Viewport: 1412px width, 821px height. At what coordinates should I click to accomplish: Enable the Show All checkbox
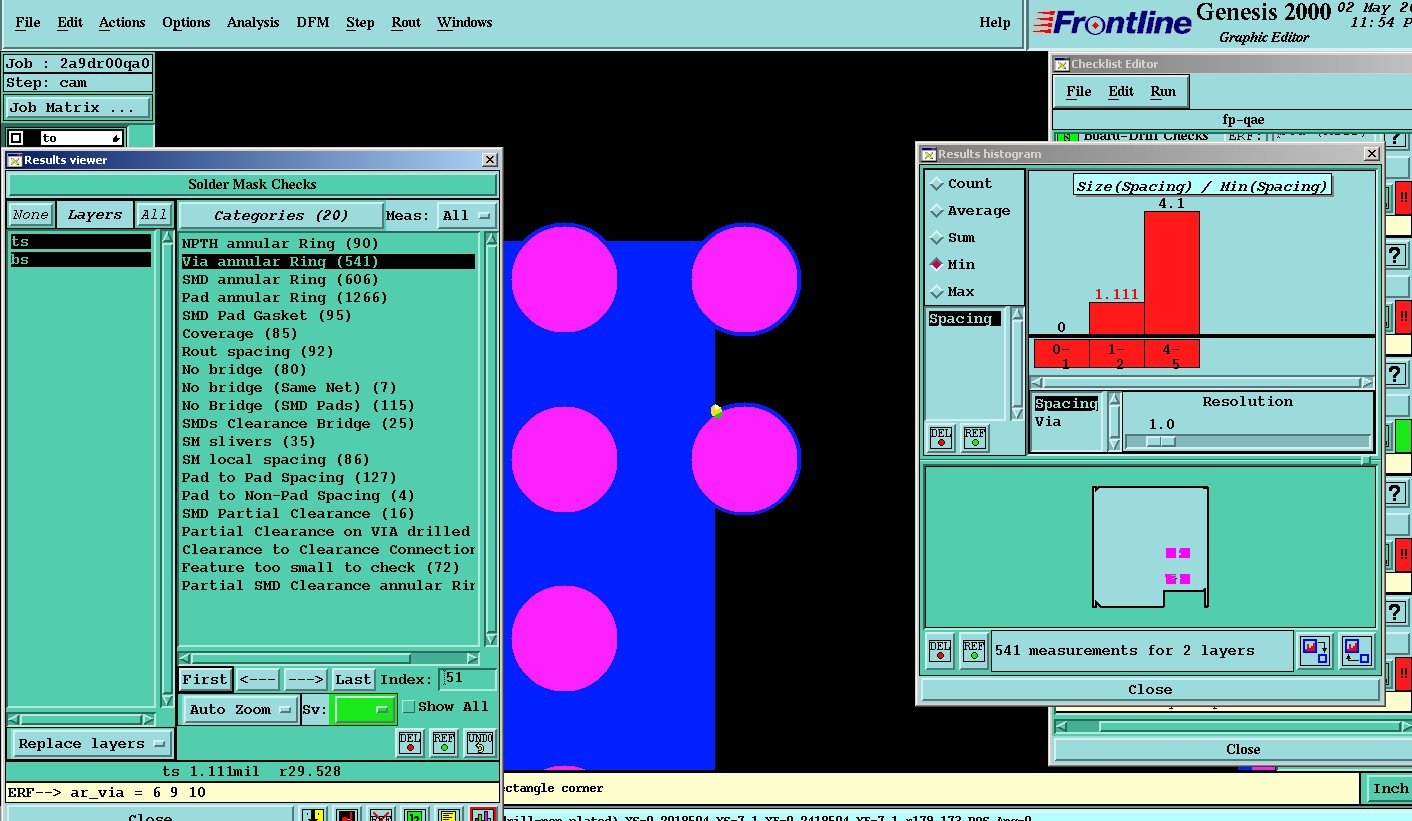[408, 707]
